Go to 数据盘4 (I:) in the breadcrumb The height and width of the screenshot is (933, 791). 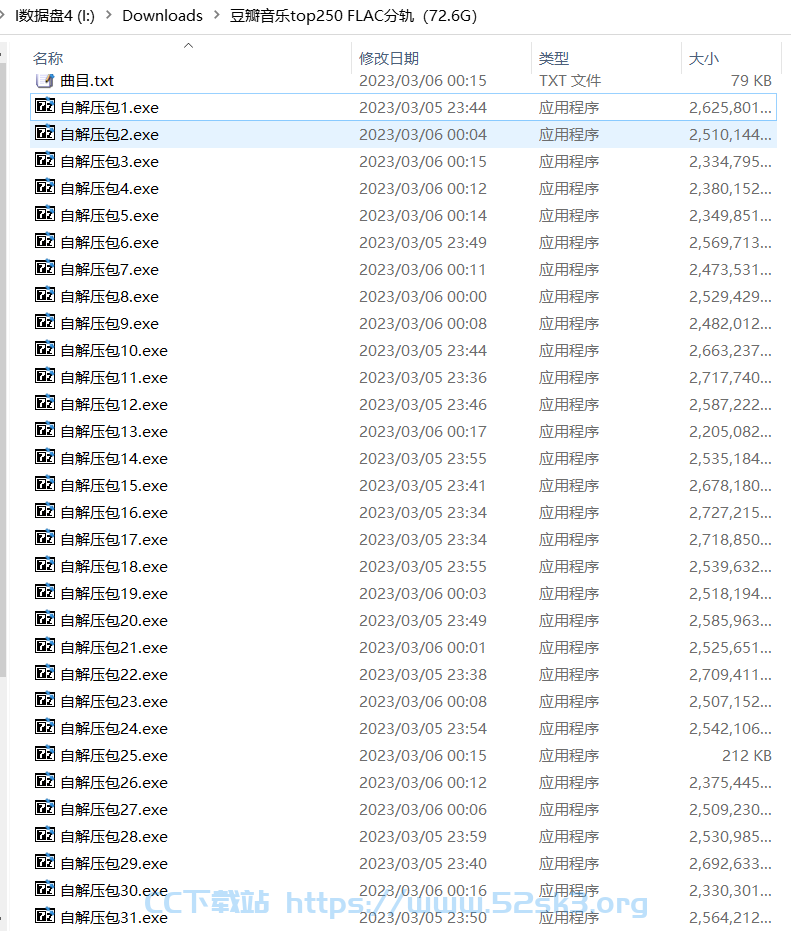55,15
